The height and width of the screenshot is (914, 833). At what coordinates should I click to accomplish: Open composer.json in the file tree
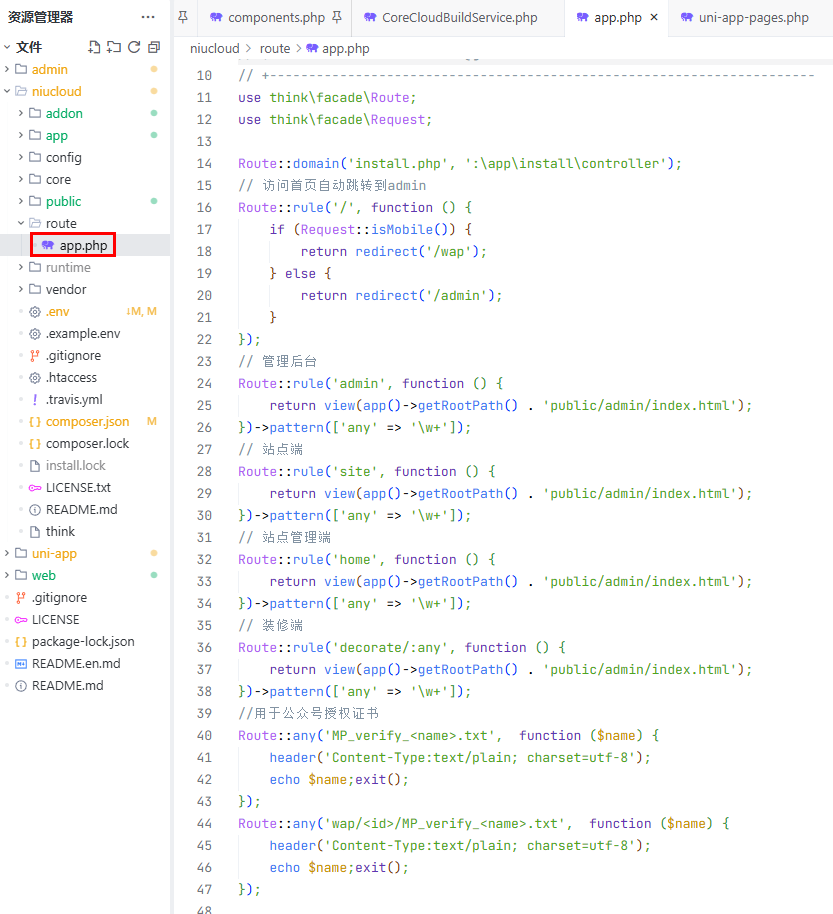click(x=87, y=421)
